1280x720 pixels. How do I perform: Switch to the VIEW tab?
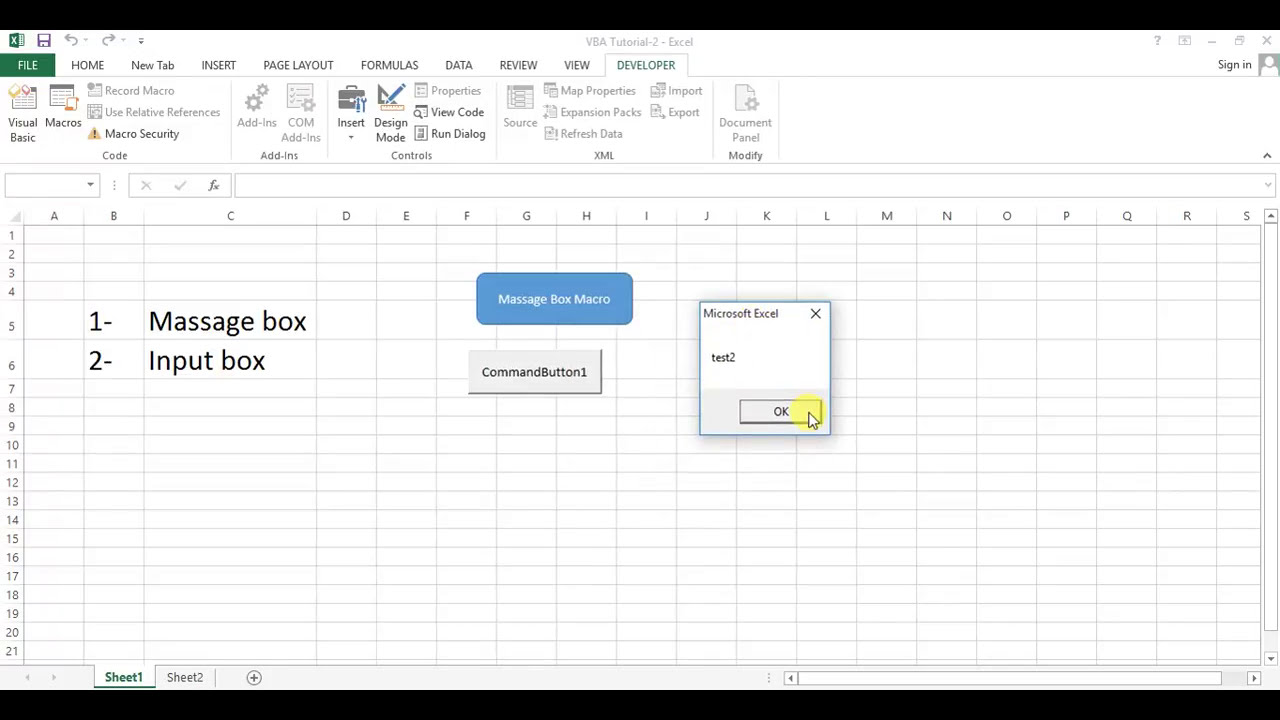click(577, 65)
